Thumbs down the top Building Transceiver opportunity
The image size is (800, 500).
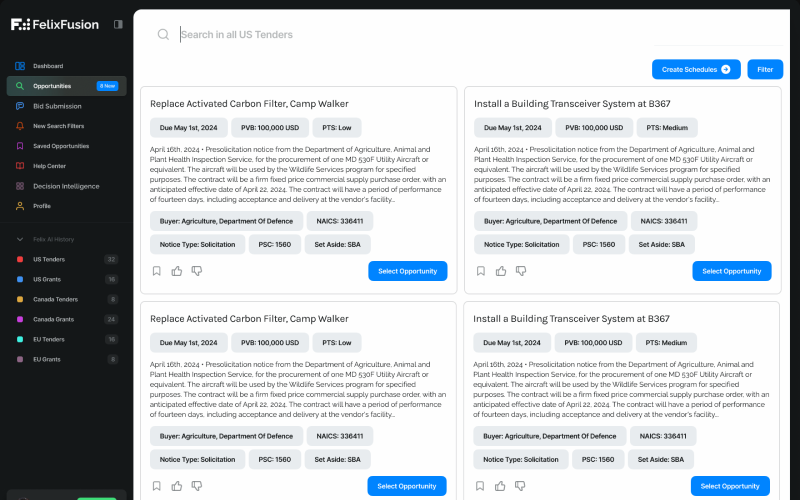pos(521,271)
